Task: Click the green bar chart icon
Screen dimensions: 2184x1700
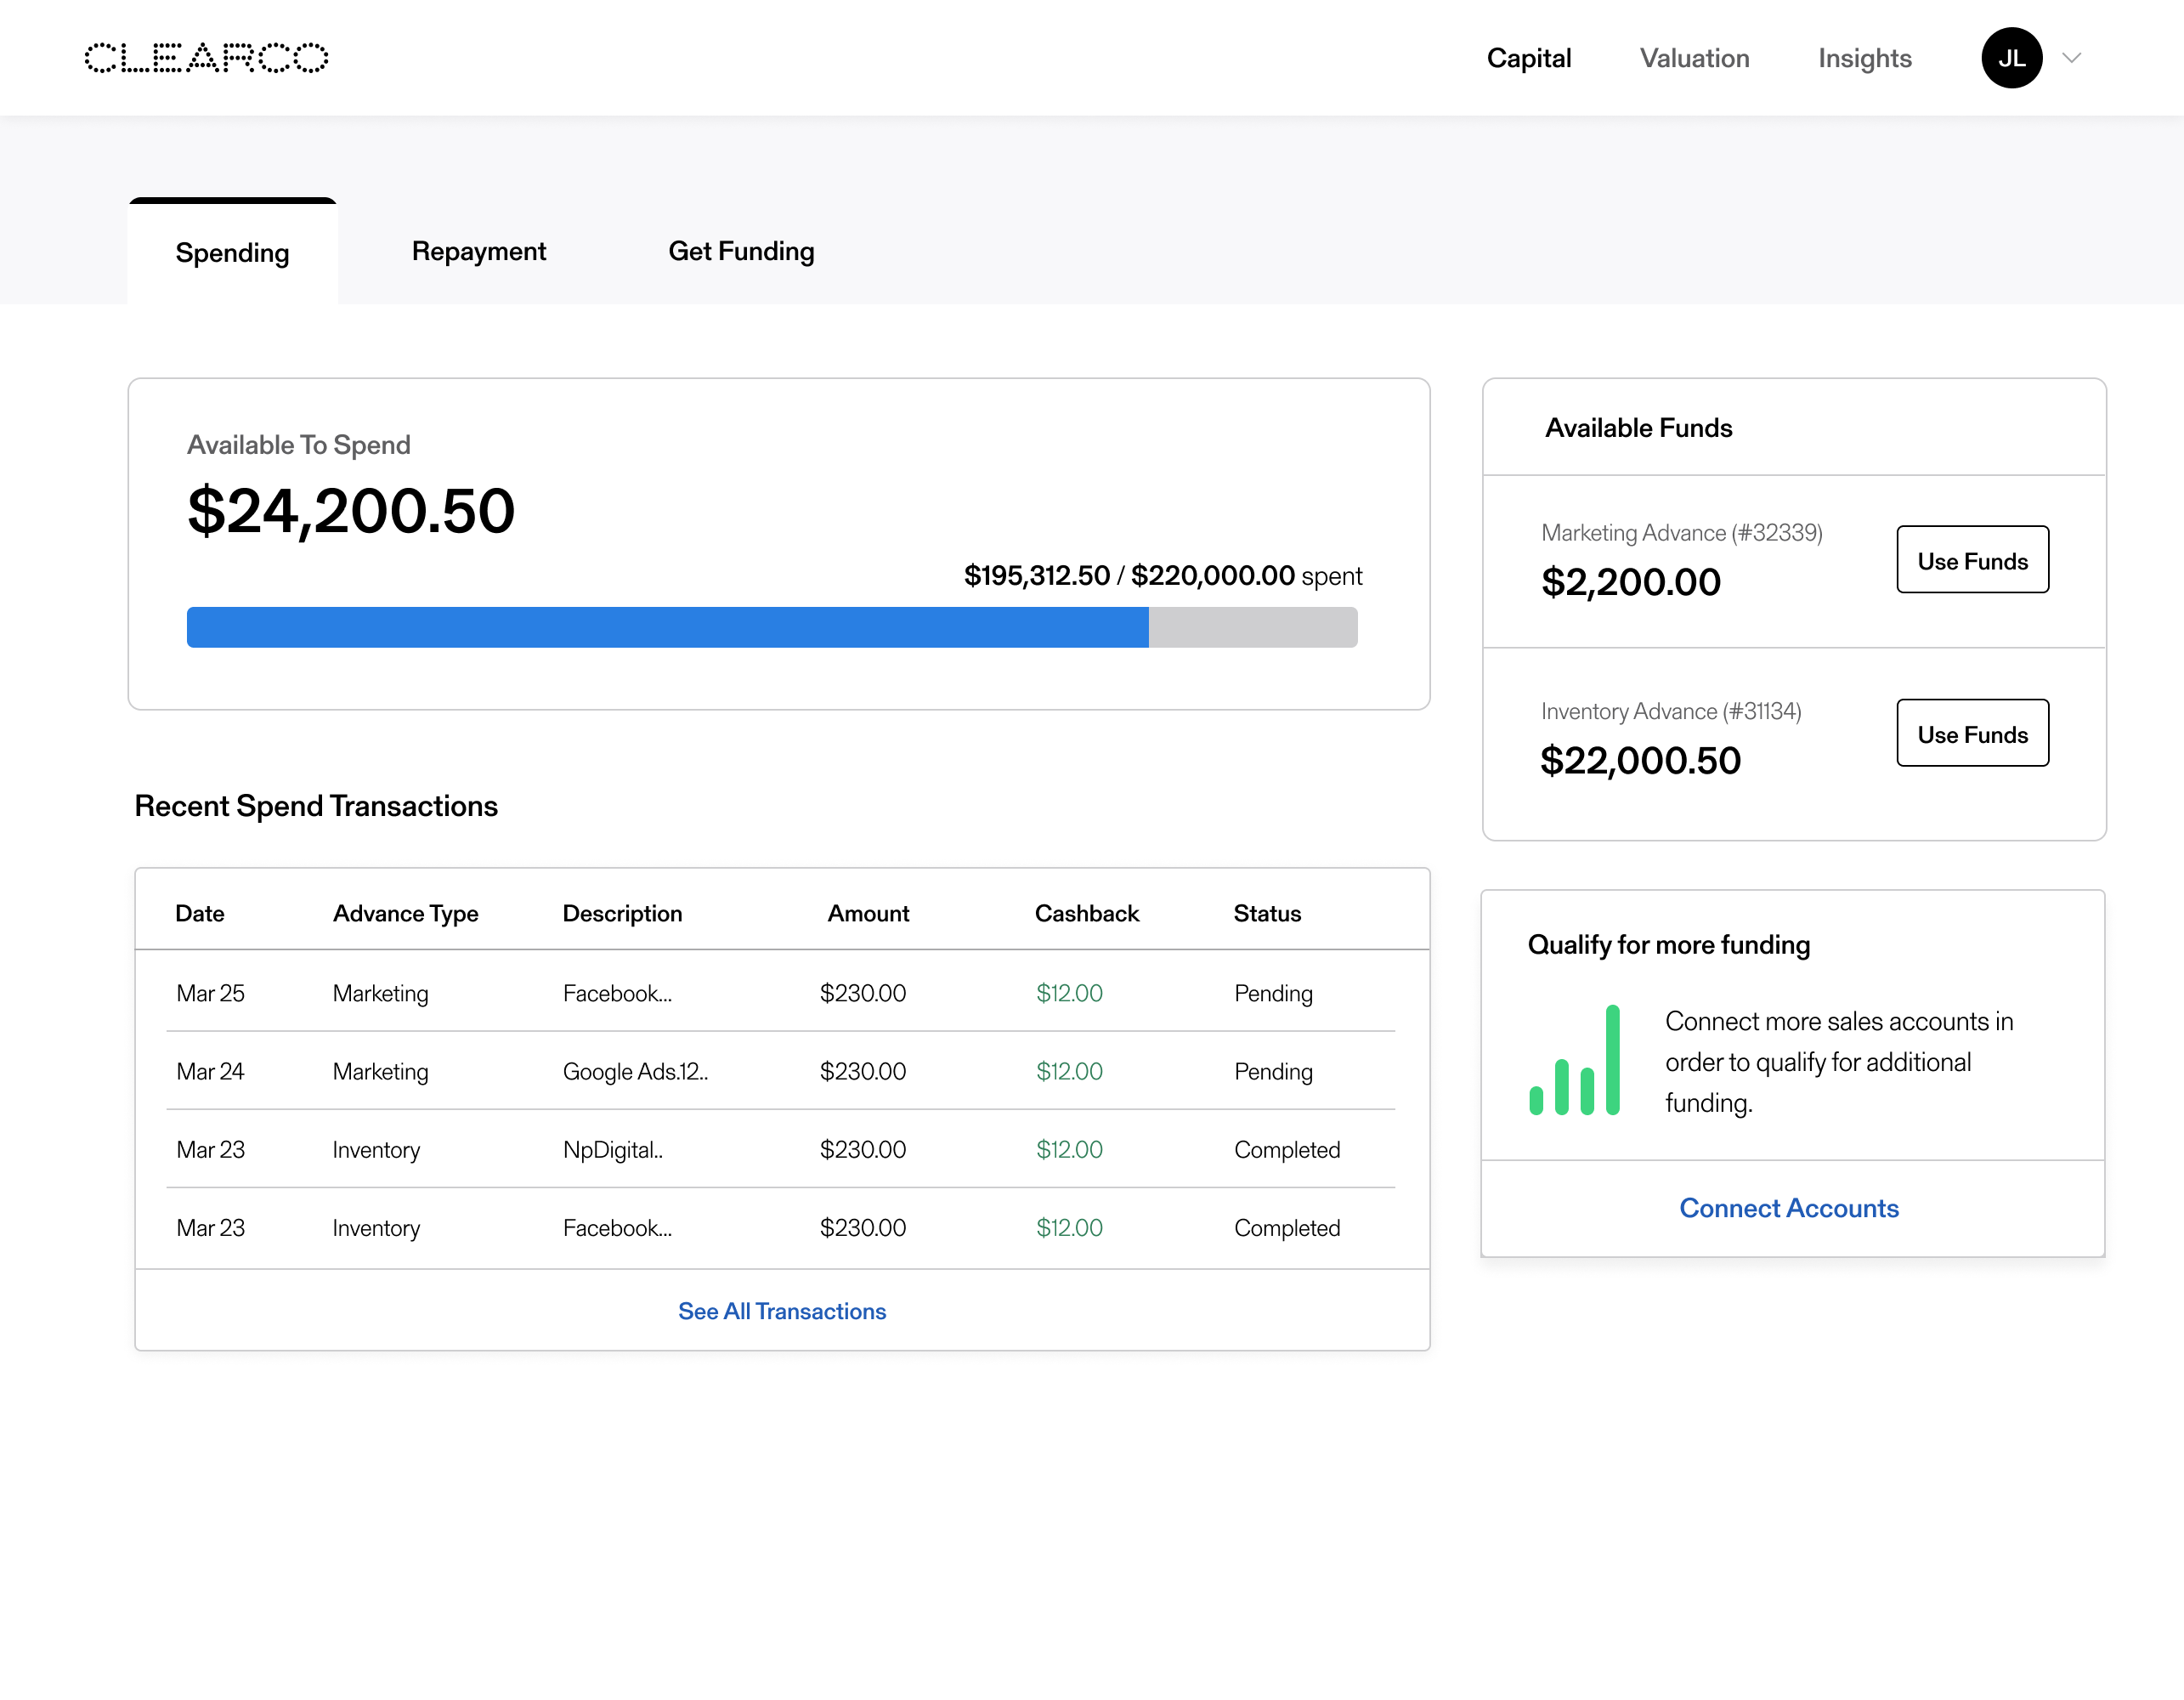Action: point(1574,1060)
